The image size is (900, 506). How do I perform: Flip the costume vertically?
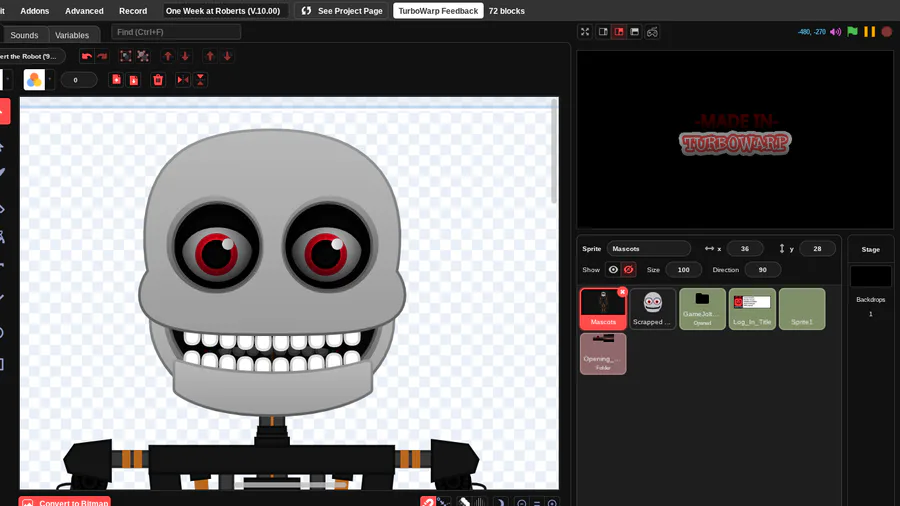coord(200,80)
